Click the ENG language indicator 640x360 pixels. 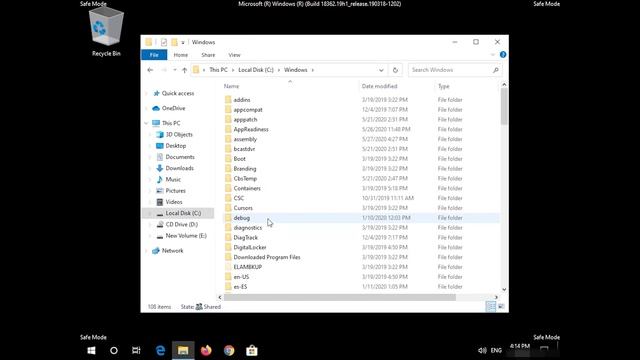(x=496, y=350)
